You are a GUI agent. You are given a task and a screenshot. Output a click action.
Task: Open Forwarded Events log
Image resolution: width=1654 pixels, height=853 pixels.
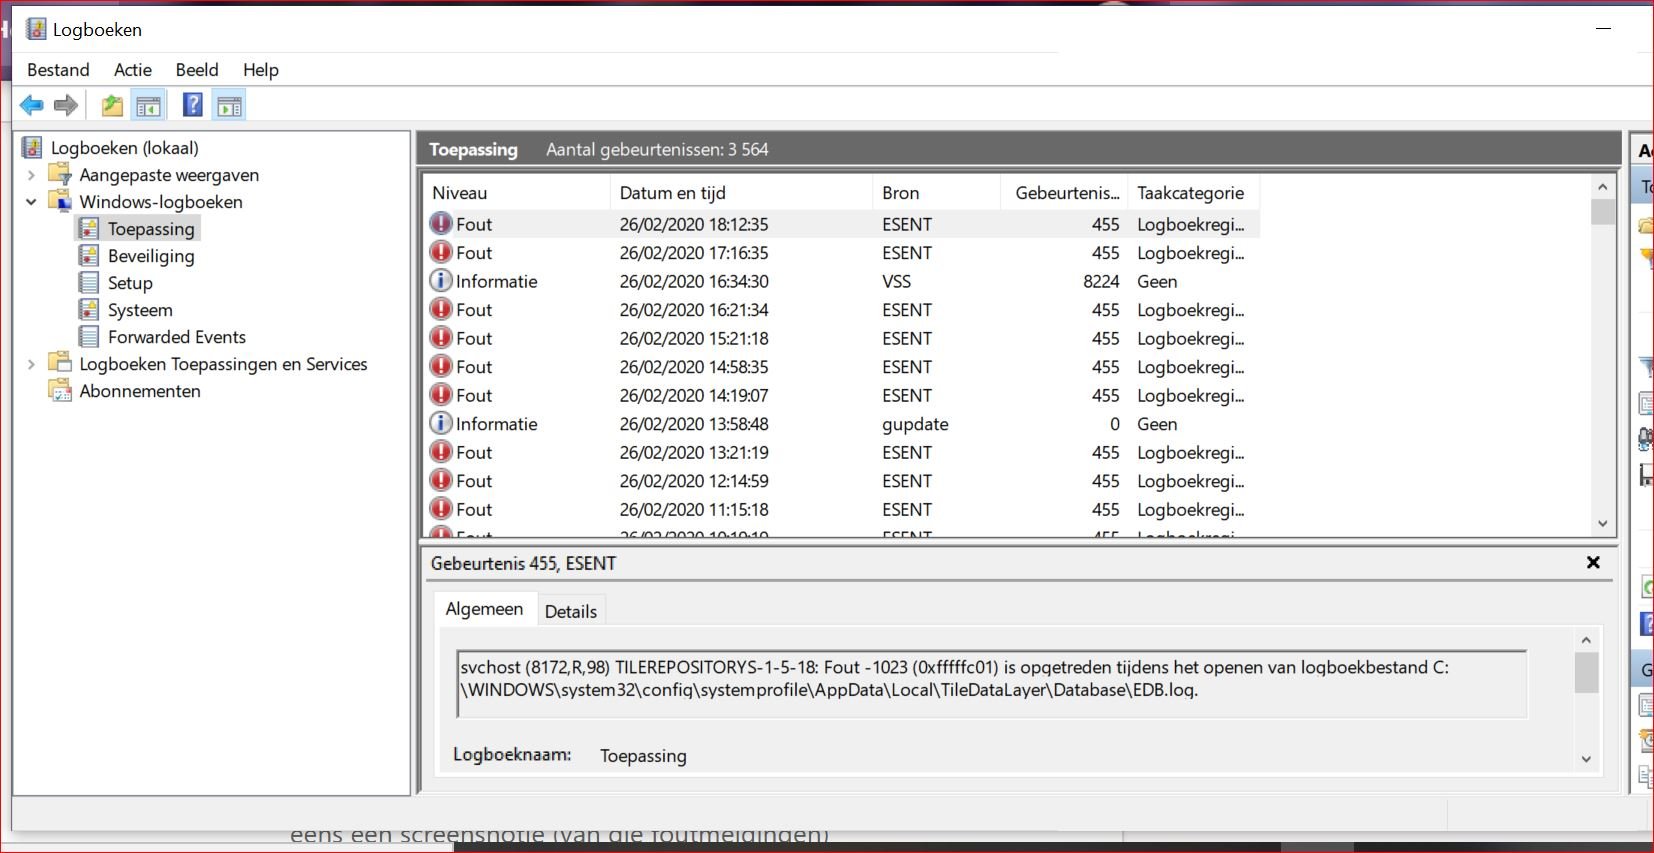(x=176, y=337)
